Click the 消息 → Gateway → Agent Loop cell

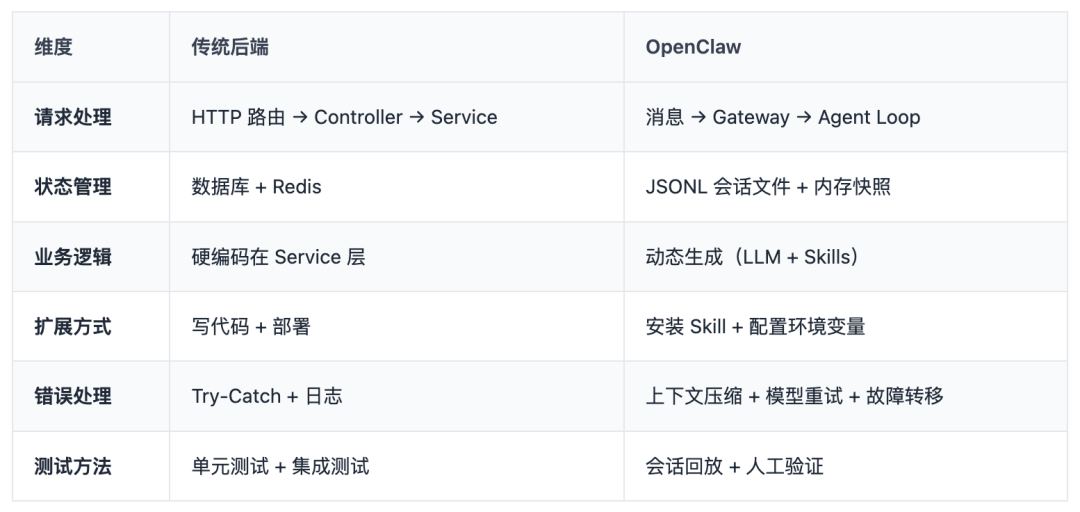coord(782,117)
